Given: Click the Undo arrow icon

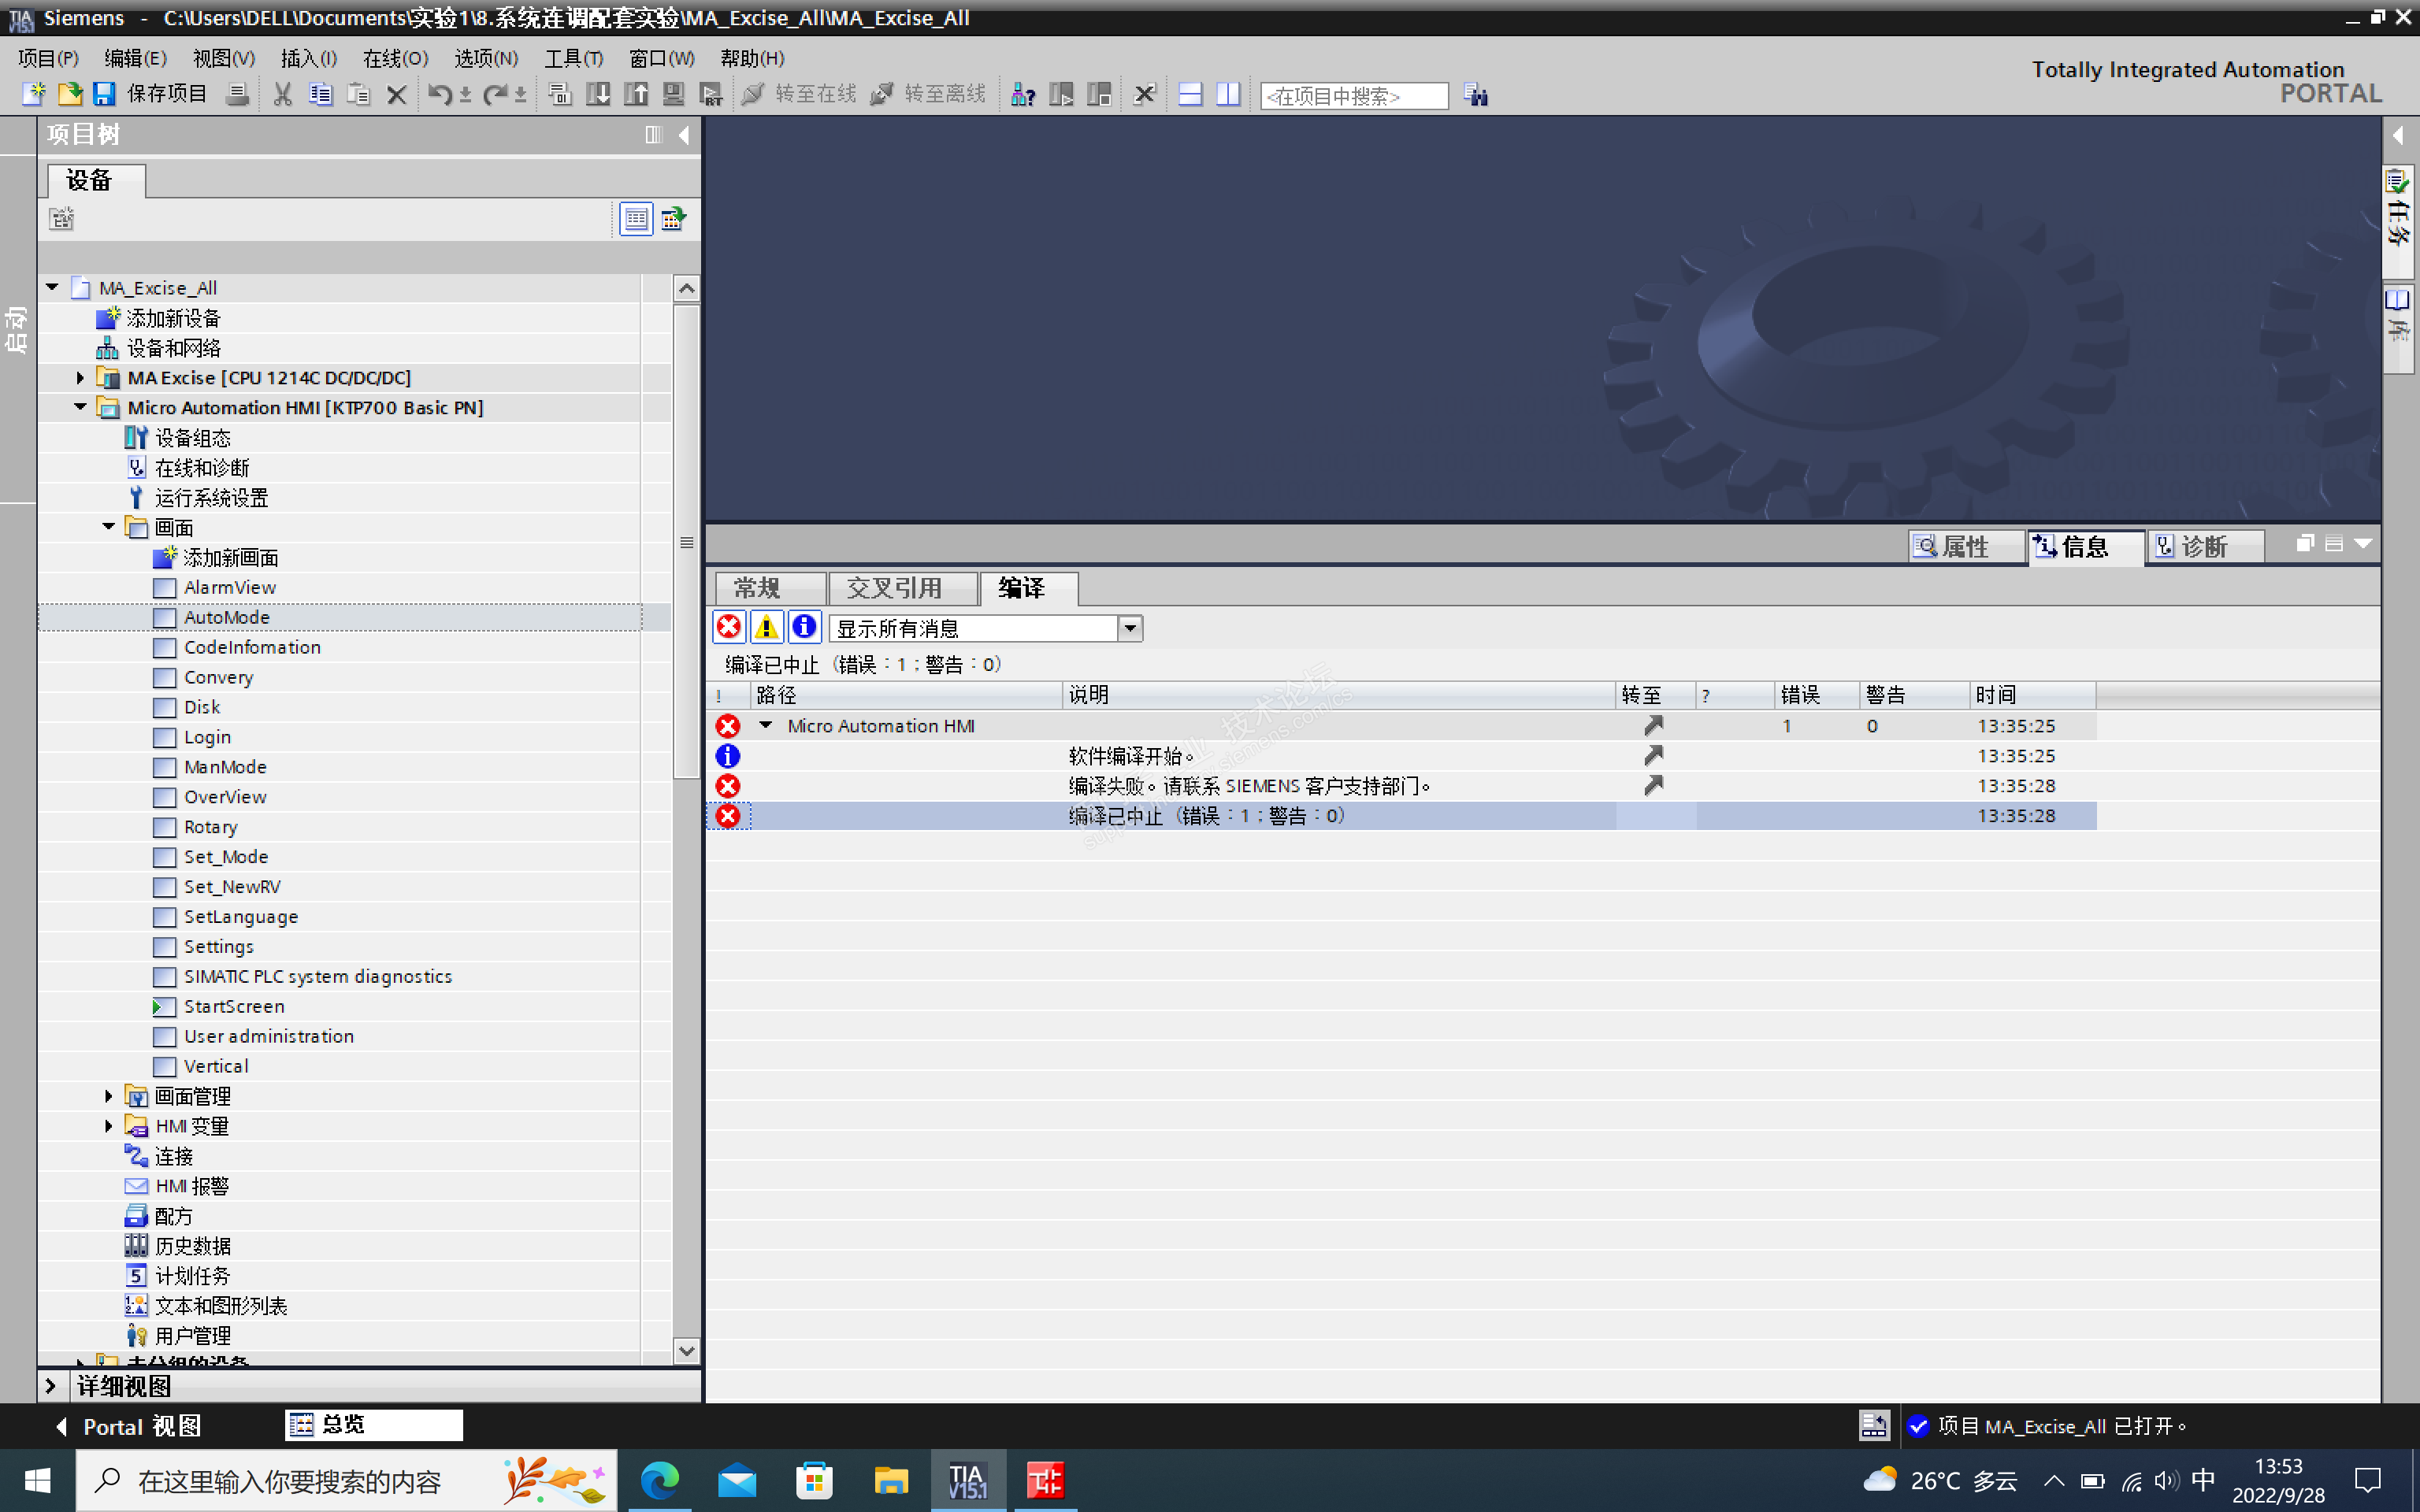Looking at the screenshot, I should (x=439, y=94).
